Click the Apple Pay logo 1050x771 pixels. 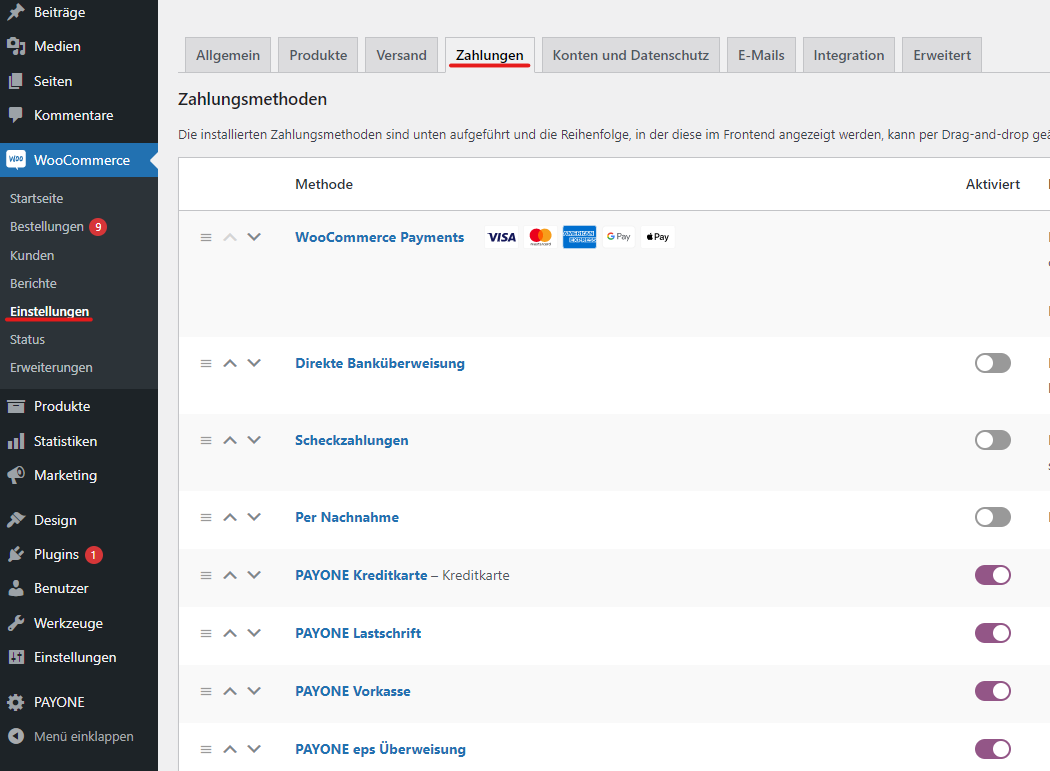[658, 237]
